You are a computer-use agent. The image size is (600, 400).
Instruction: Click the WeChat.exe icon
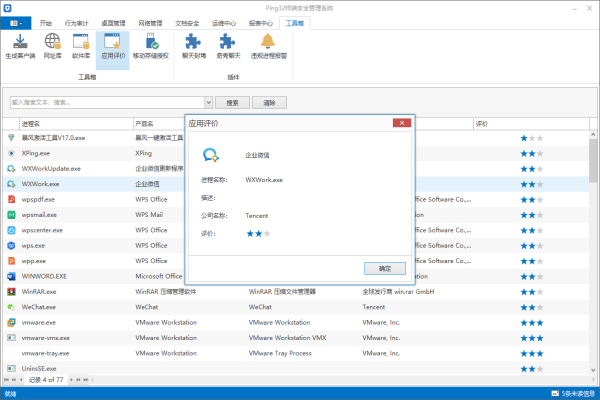tap(11, 307)
